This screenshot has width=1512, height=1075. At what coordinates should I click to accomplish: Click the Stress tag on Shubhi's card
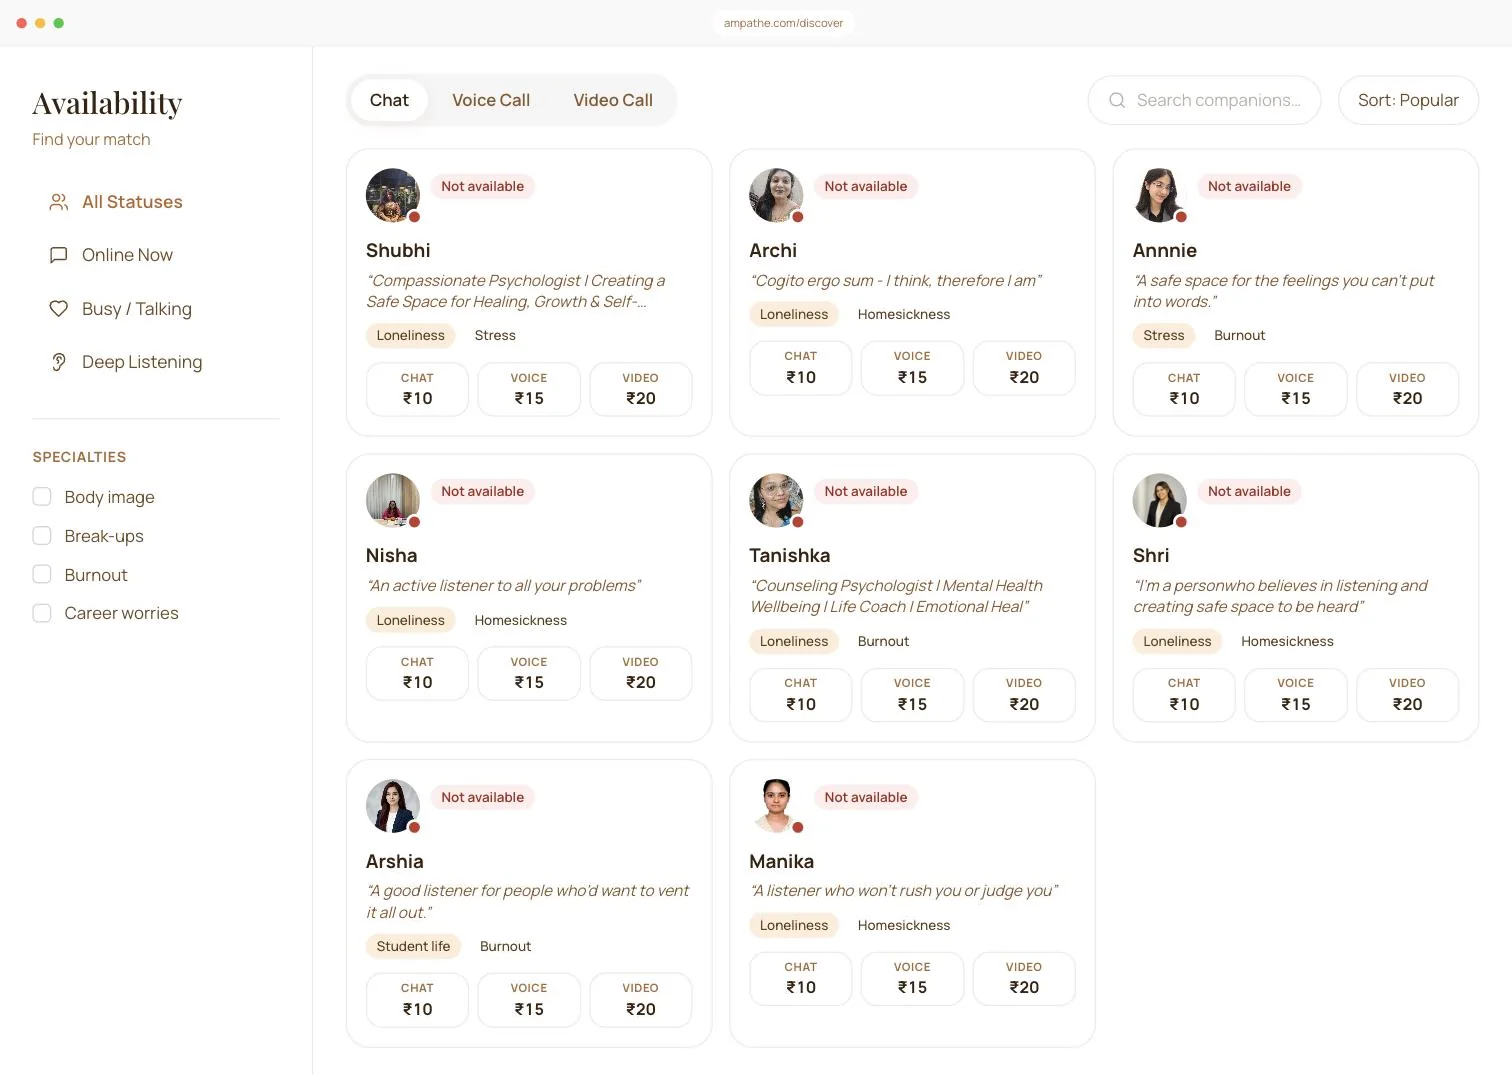pos(495,335)
